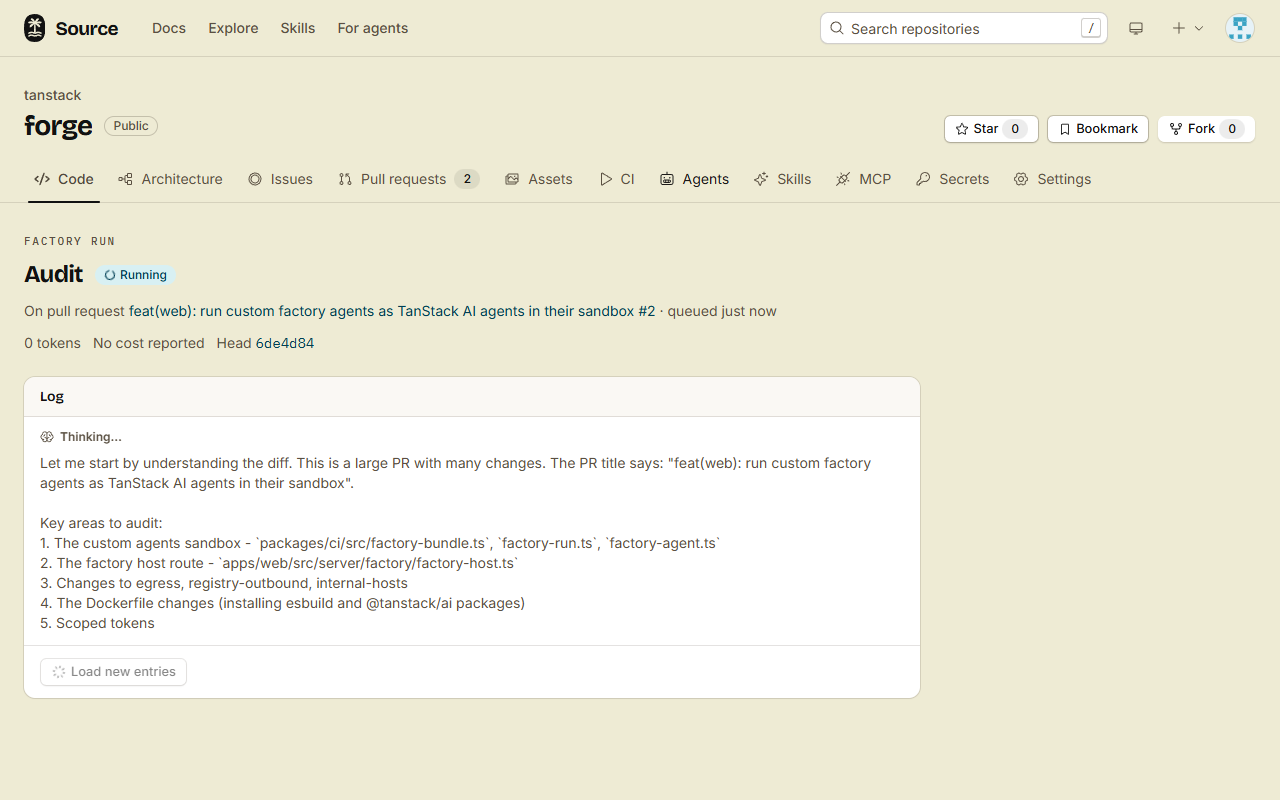Viewport: 1280px width, 800px height.
Task: Switch to the Architecture tab
Action: coord(170,179)
